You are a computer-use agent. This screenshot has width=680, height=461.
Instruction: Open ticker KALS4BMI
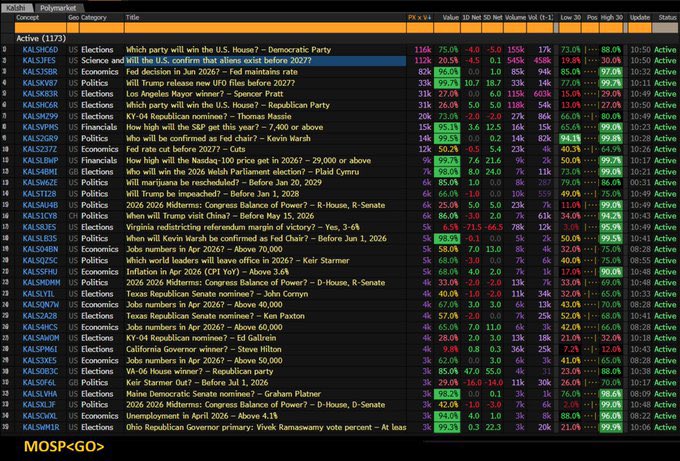click(x=39, y=172)
